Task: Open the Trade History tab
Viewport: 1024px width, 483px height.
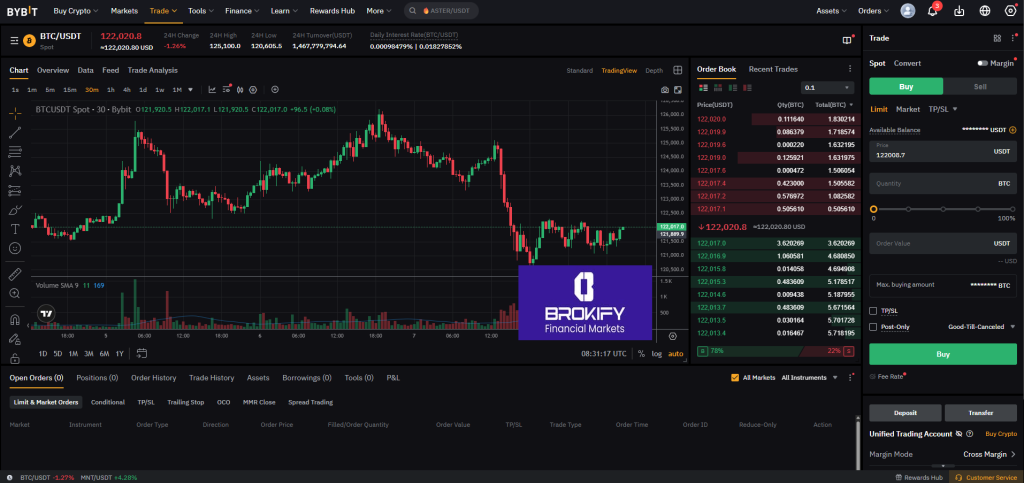Action: click(x=211, y=378)
